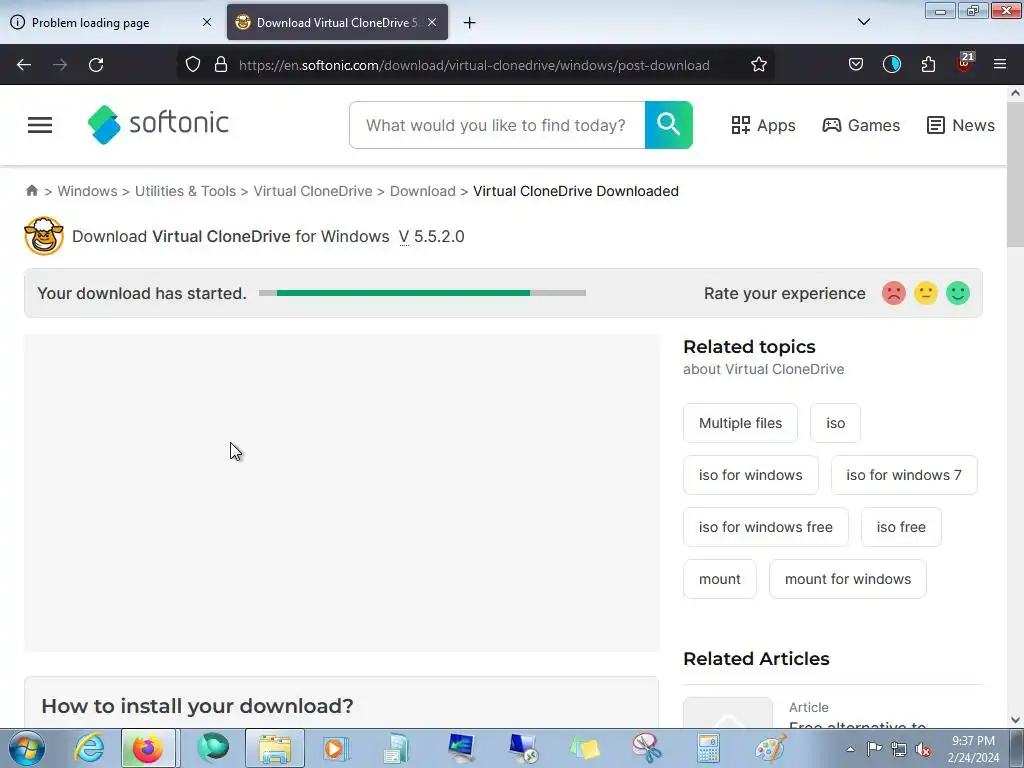Open the Calculator taskbar icon

pyautogui.click(x=708, y=748)
